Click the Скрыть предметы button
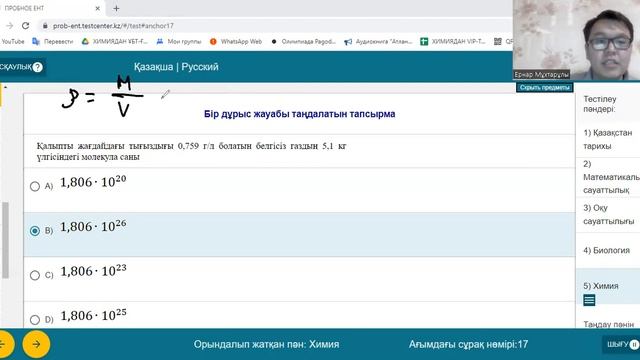 544,88
